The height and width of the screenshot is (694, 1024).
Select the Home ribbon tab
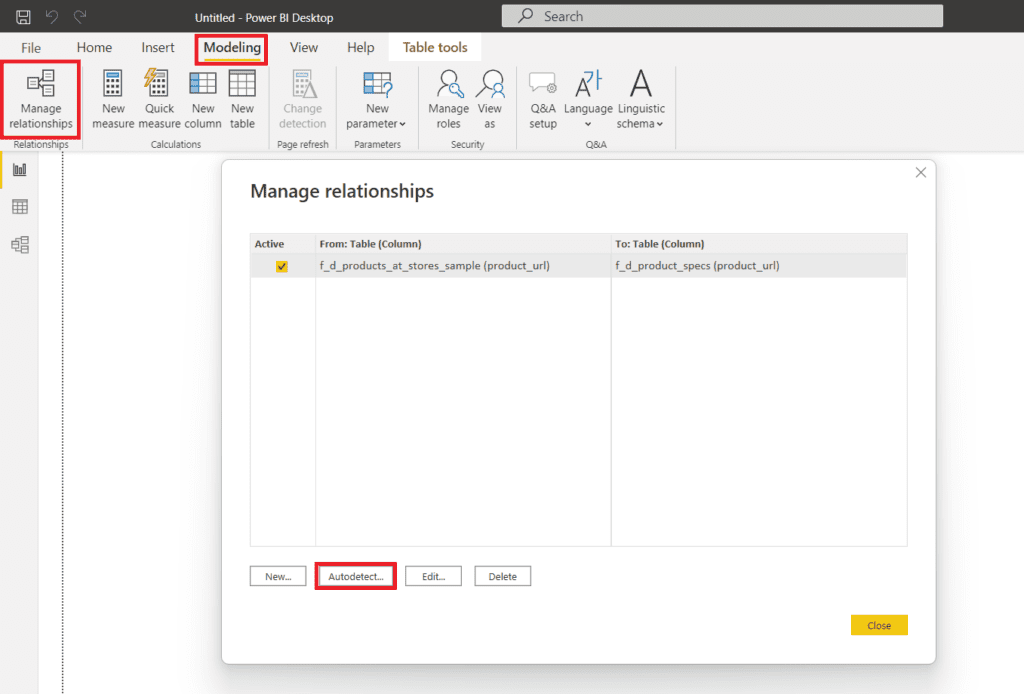coord(94,48)
